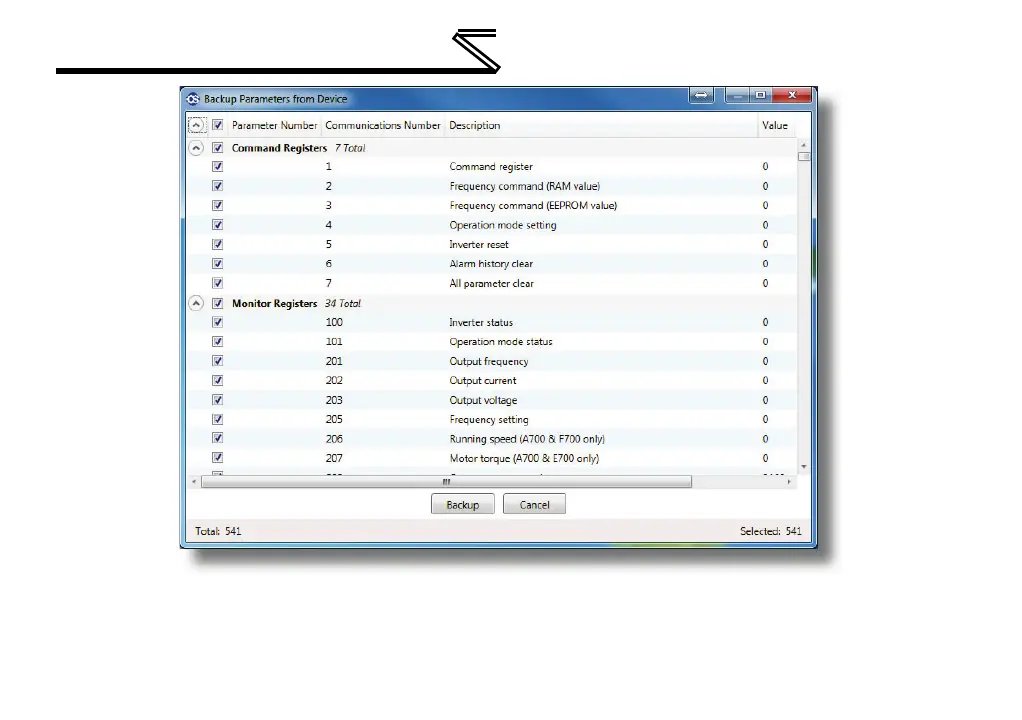
Task: Uncheck the select-all checkbox in header
Action: (x=217, y=126)
